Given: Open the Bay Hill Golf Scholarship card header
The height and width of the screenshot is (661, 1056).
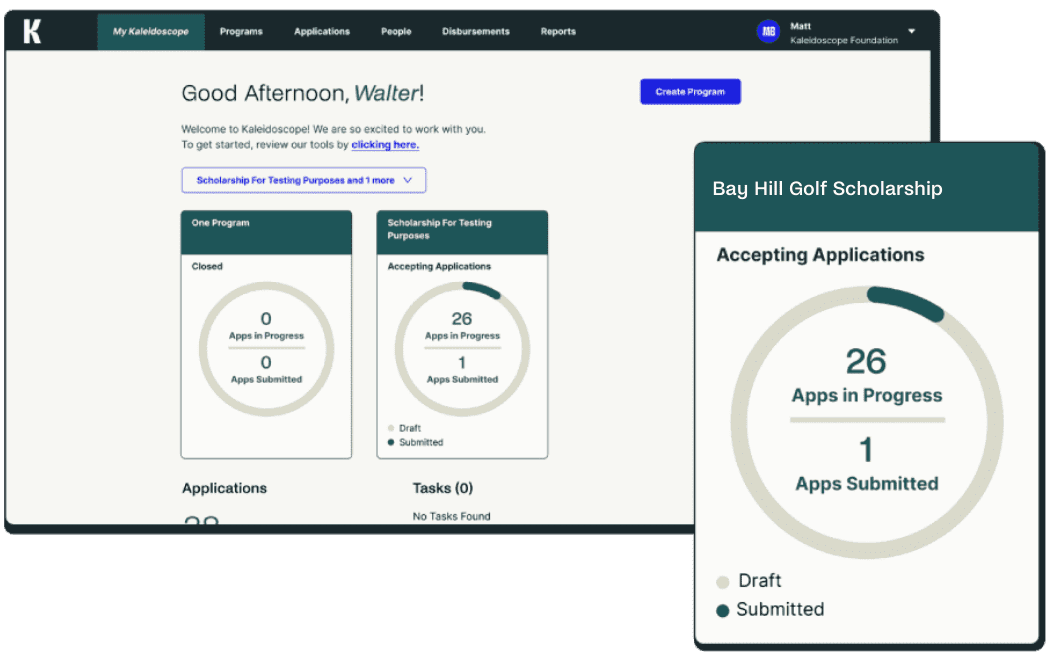Looking at the screenshot, I should click(867, 188).
